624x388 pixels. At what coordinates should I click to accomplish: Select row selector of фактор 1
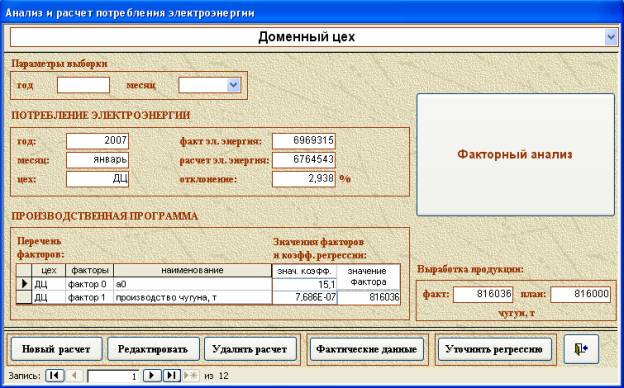coord(24,297)
